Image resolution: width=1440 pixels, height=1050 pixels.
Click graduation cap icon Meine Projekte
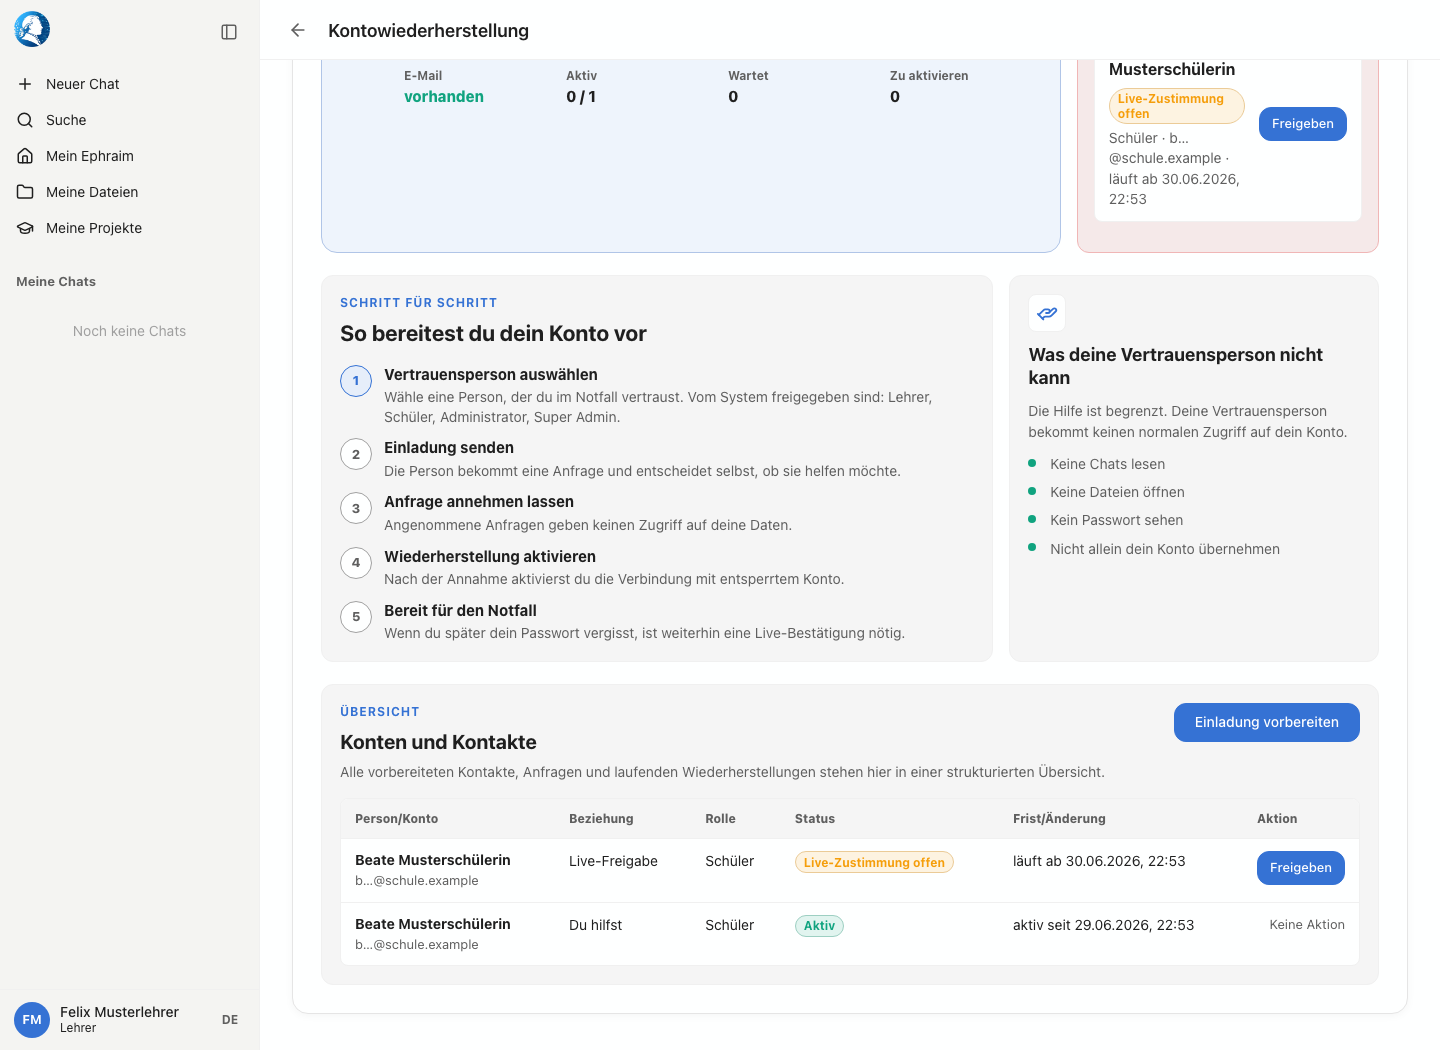tap(25, 228)
